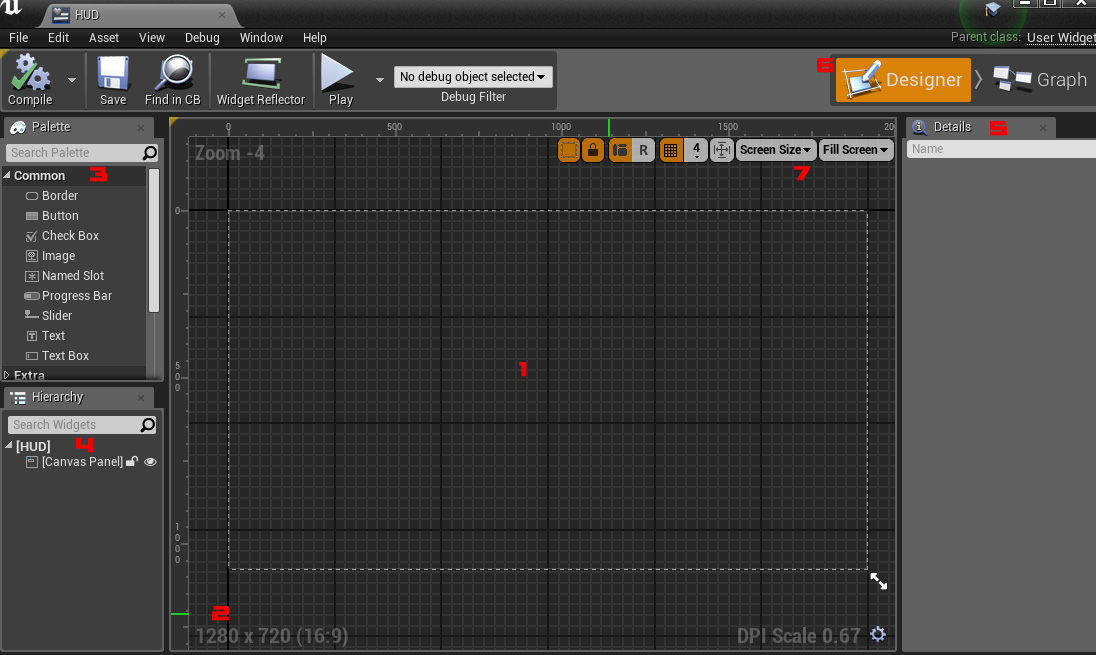Expand the Extra palette category
The image size is (1096, 655).
(7, 375)
